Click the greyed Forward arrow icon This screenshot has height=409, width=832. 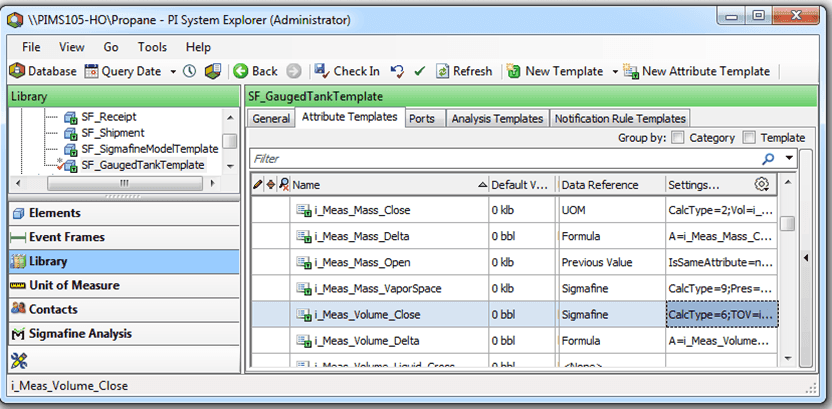294,71
